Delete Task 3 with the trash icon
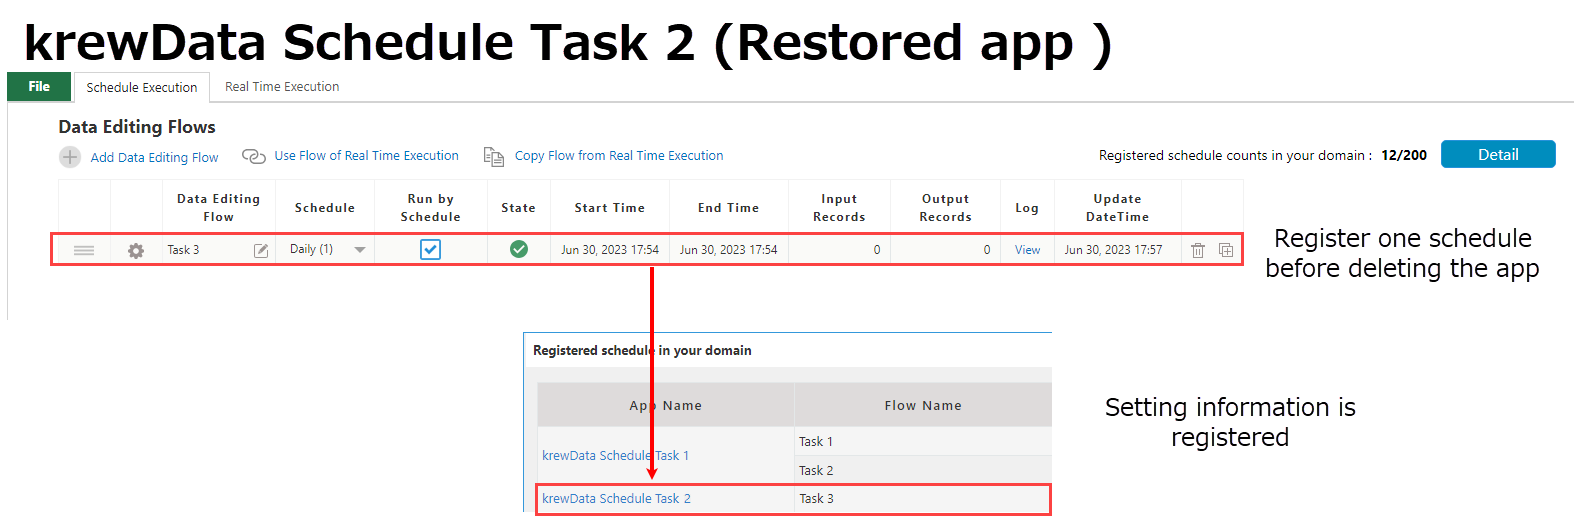1574x516 pixels. 1198,250
